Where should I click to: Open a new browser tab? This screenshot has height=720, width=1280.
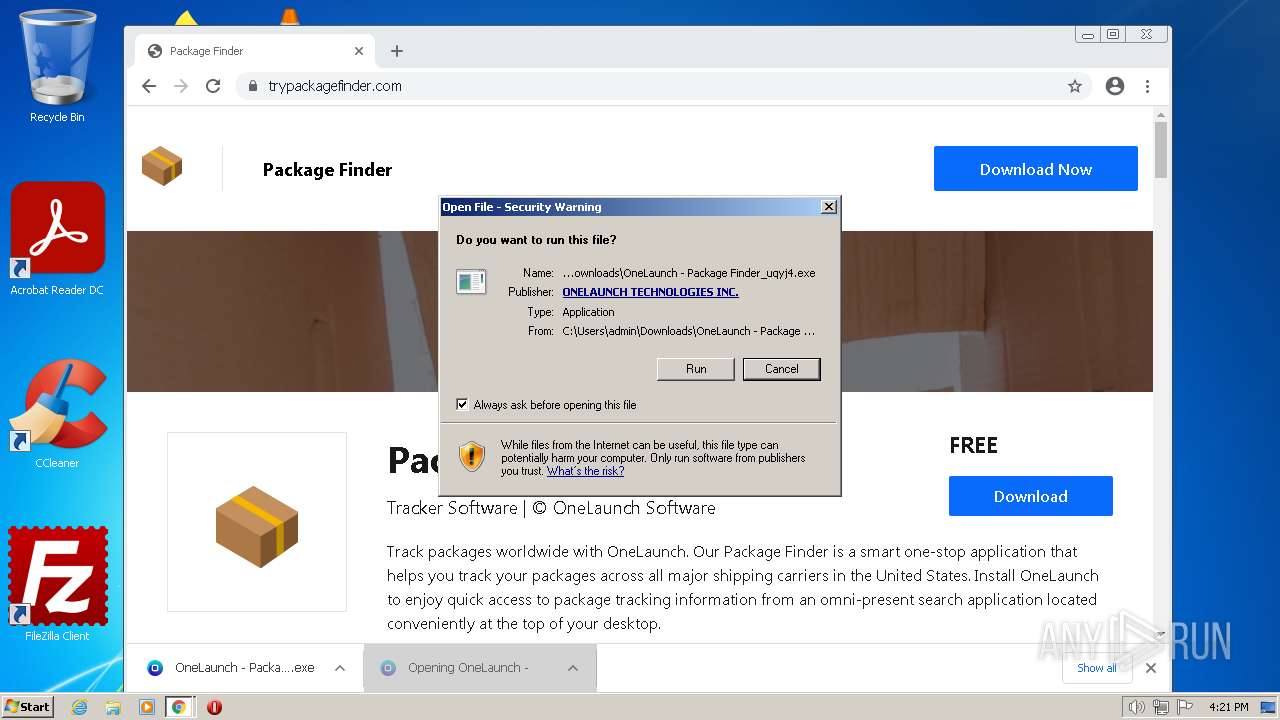397,51
